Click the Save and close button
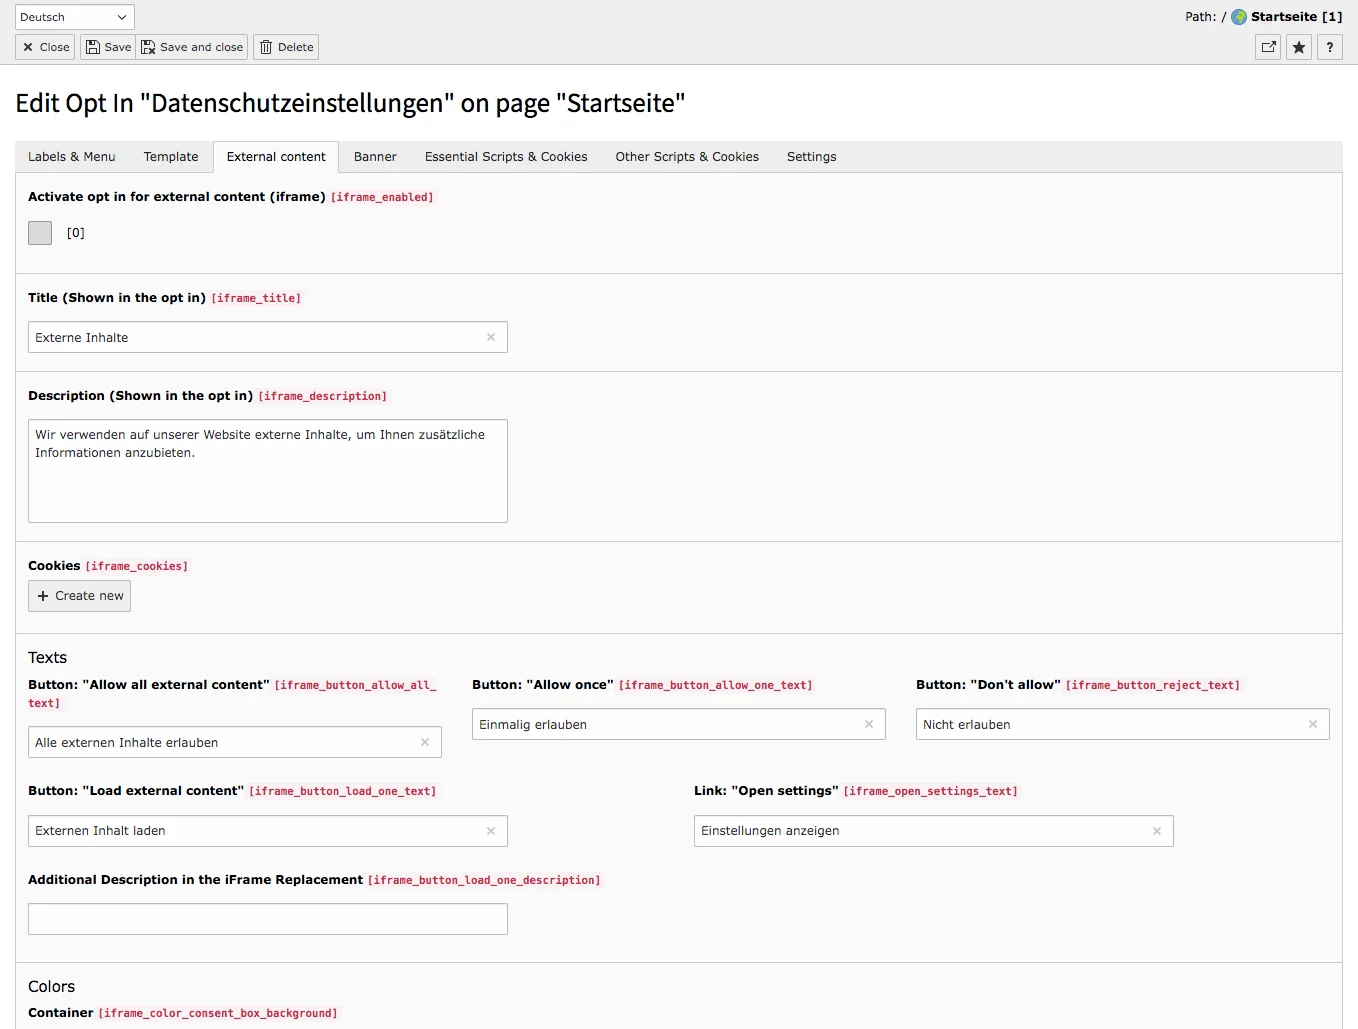Viewport: 1358px width, 1029px height. (191, 47)
